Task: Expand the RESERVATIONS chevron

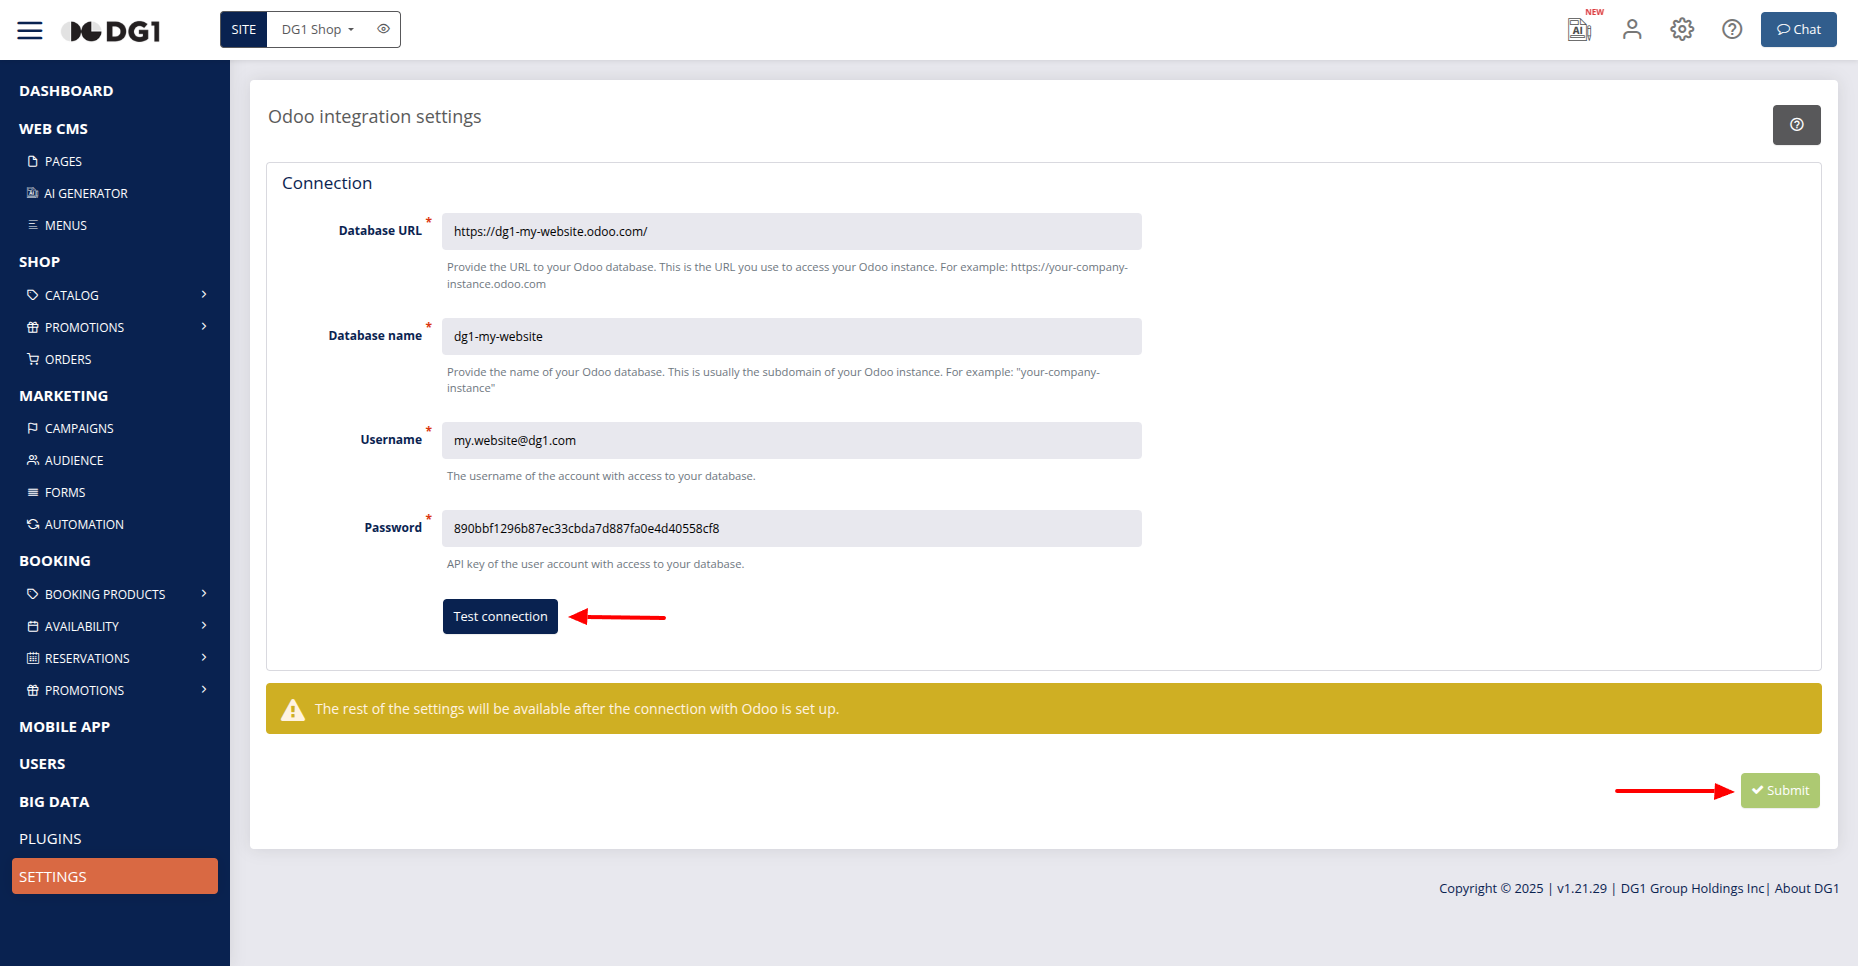Action: point(204,657)
